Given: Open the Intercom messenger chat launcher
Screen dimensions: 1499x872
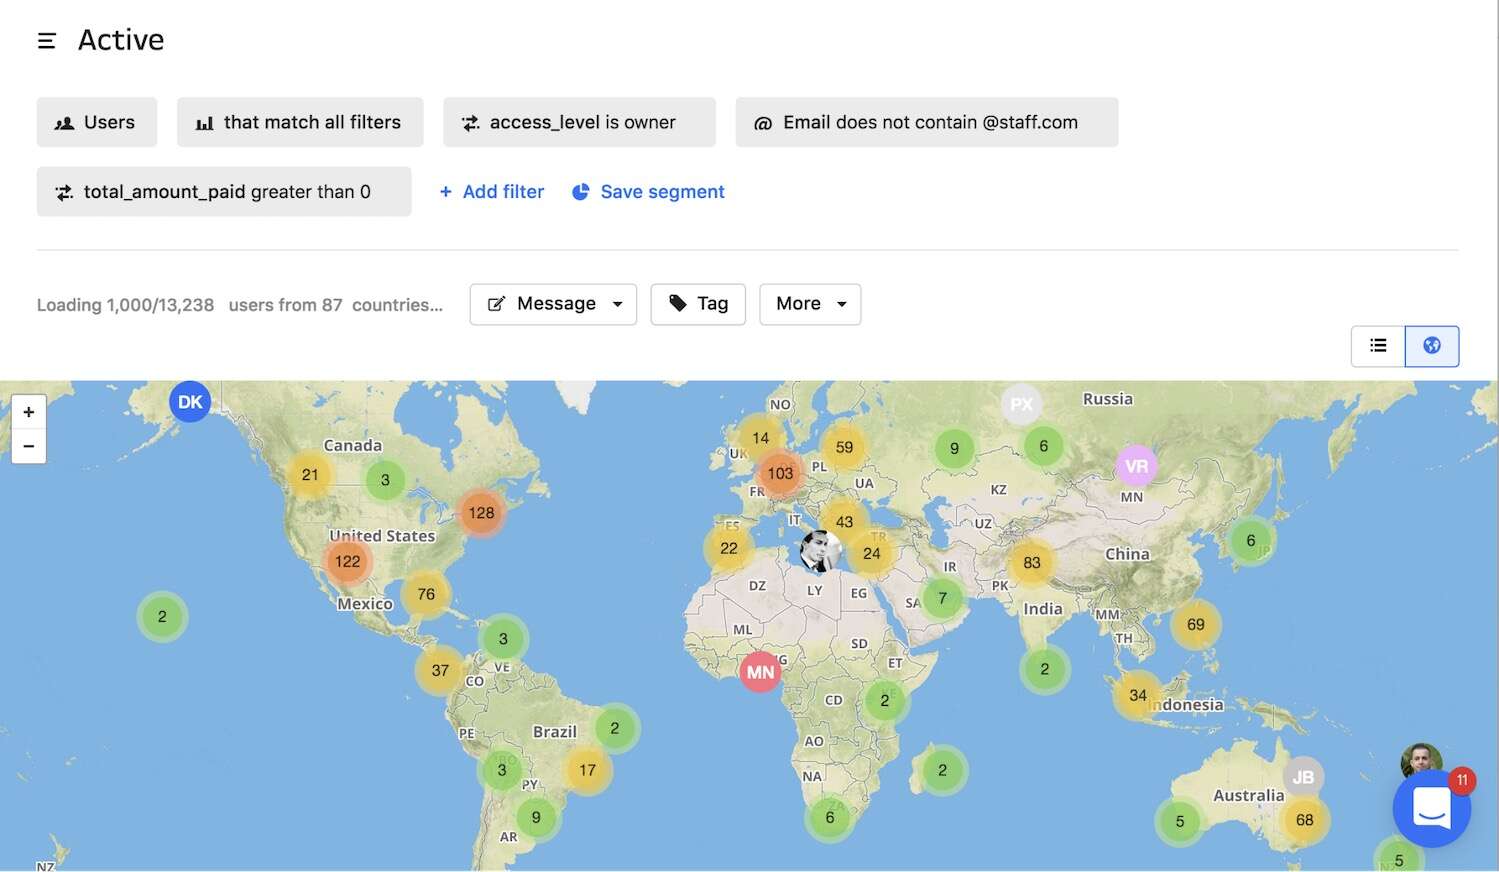Looking at the screenshot, I should point(1431,808).
